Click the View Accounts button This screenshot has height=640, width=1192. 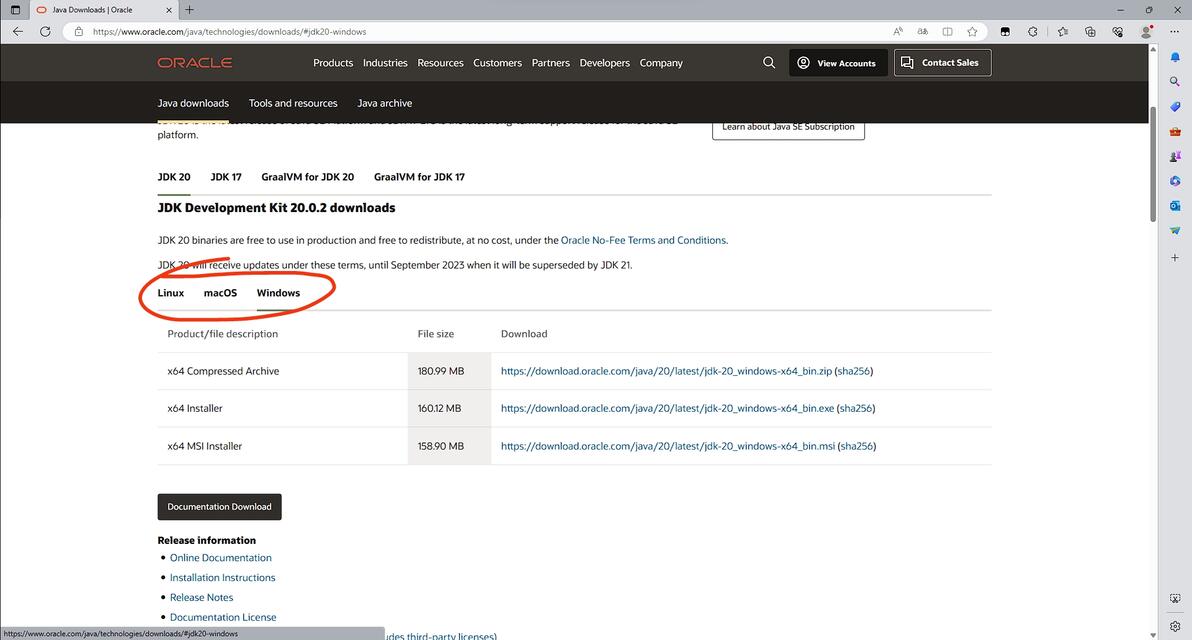point(838,63)
